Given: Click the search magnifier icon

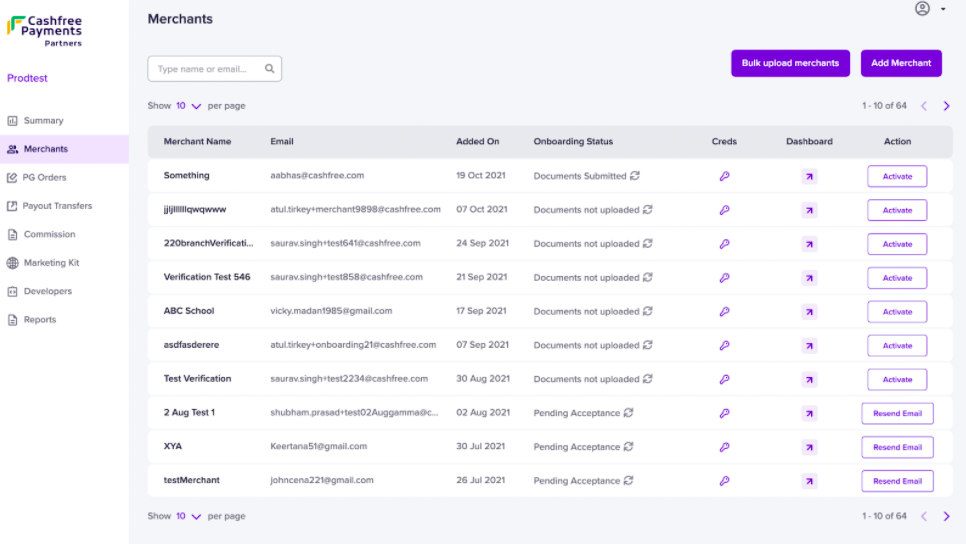Looking at the screenshot, I should 270,69.
